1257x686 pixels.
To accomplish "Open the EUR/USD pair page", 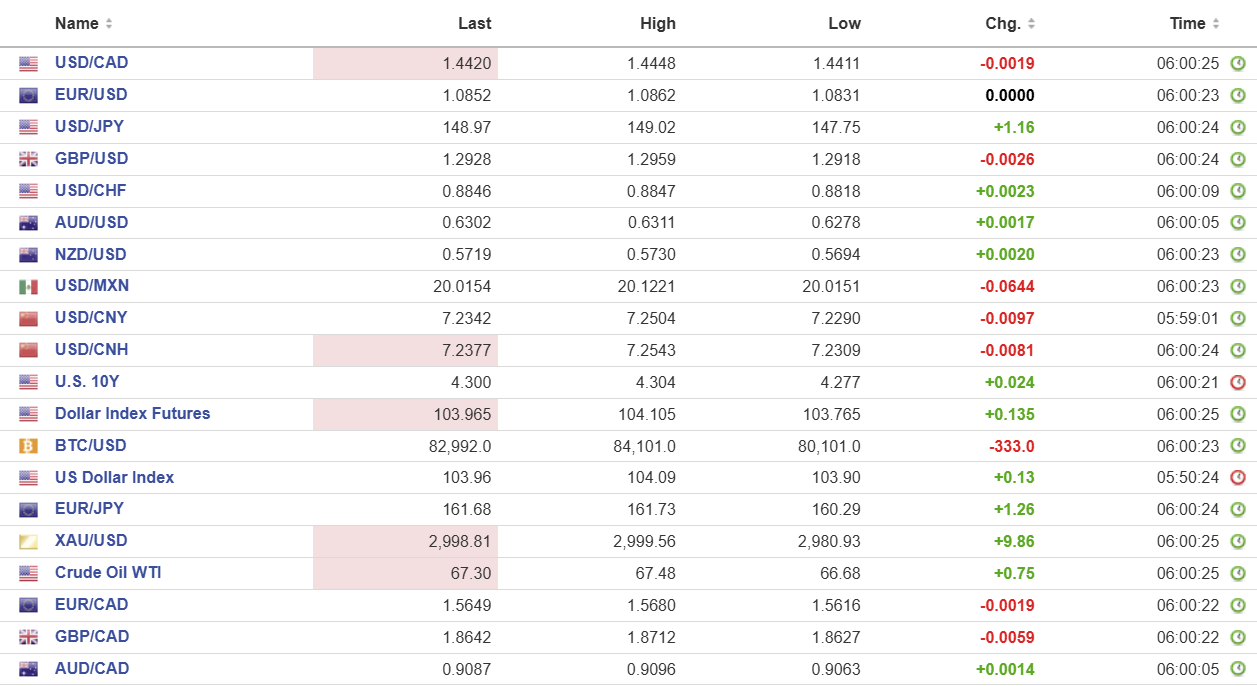I will click(x=91, y=95).
